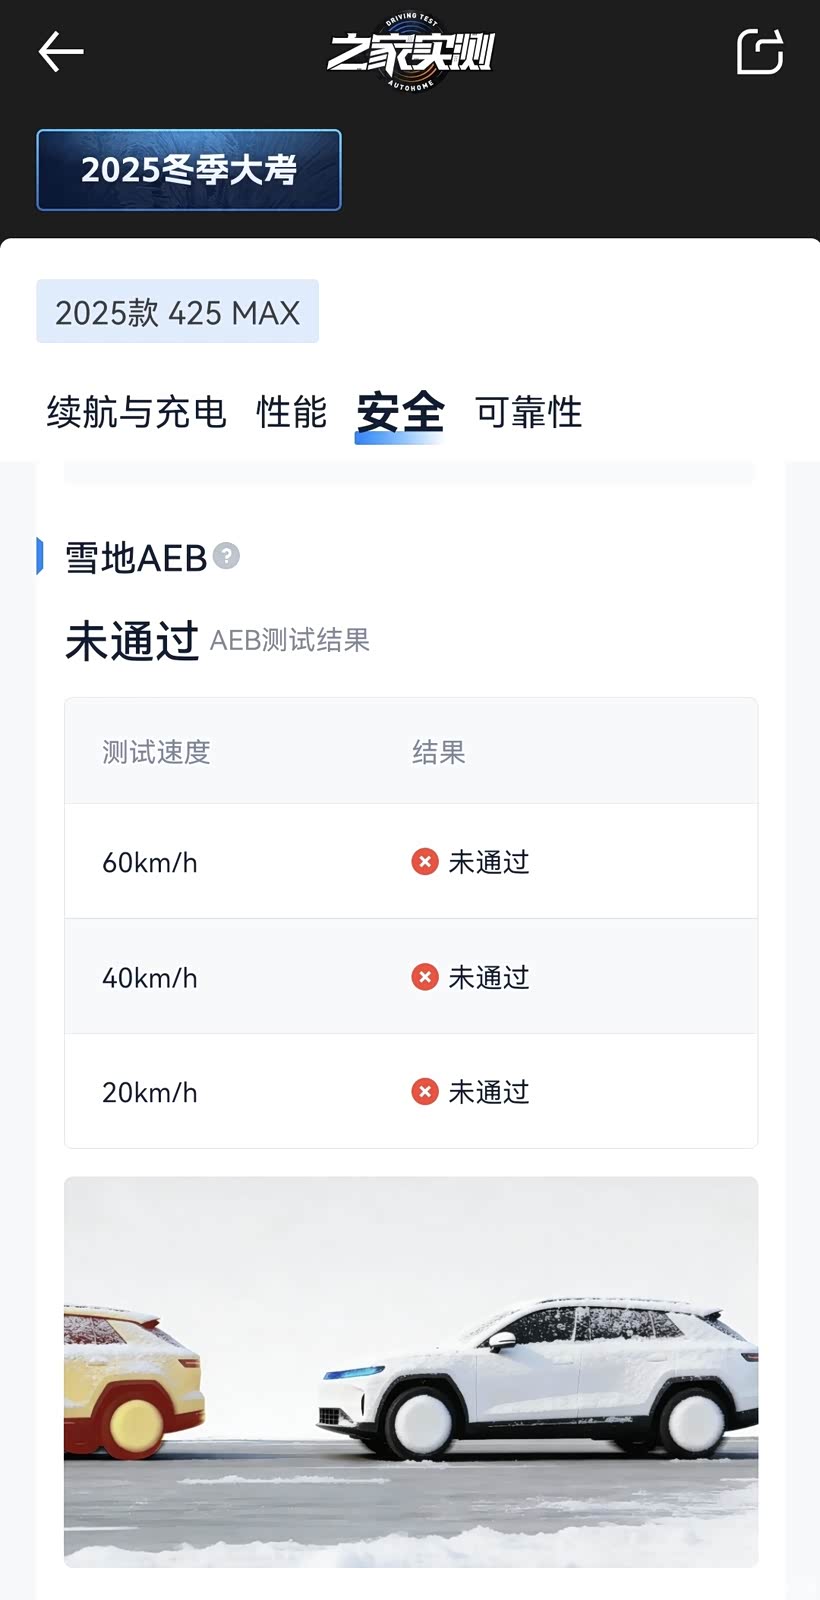820x1600 pixels.
Task: Tap the 之家实测 logo
Action: pos(411,53)
